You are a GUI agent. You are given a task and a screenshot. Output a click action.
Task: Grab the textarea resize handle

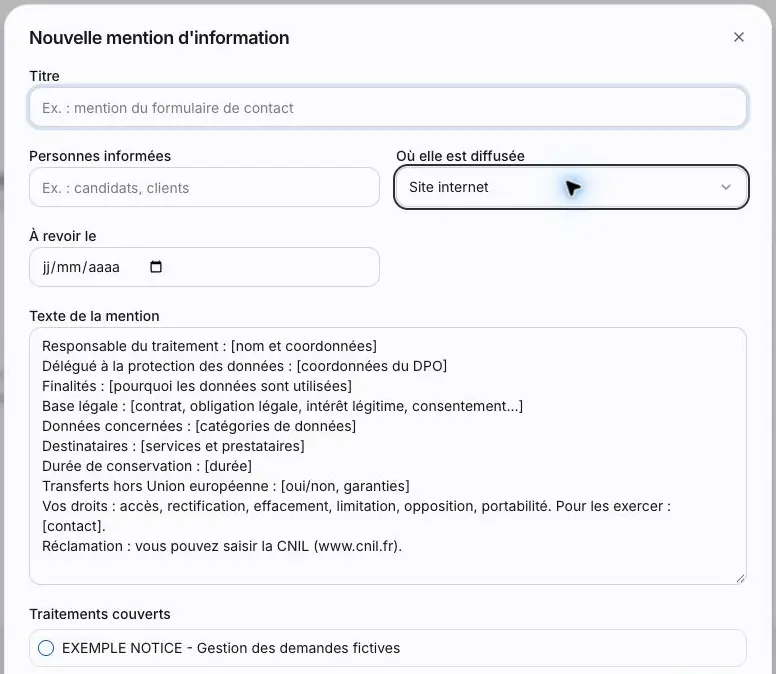pyautogui.click(x=740, y=578)
